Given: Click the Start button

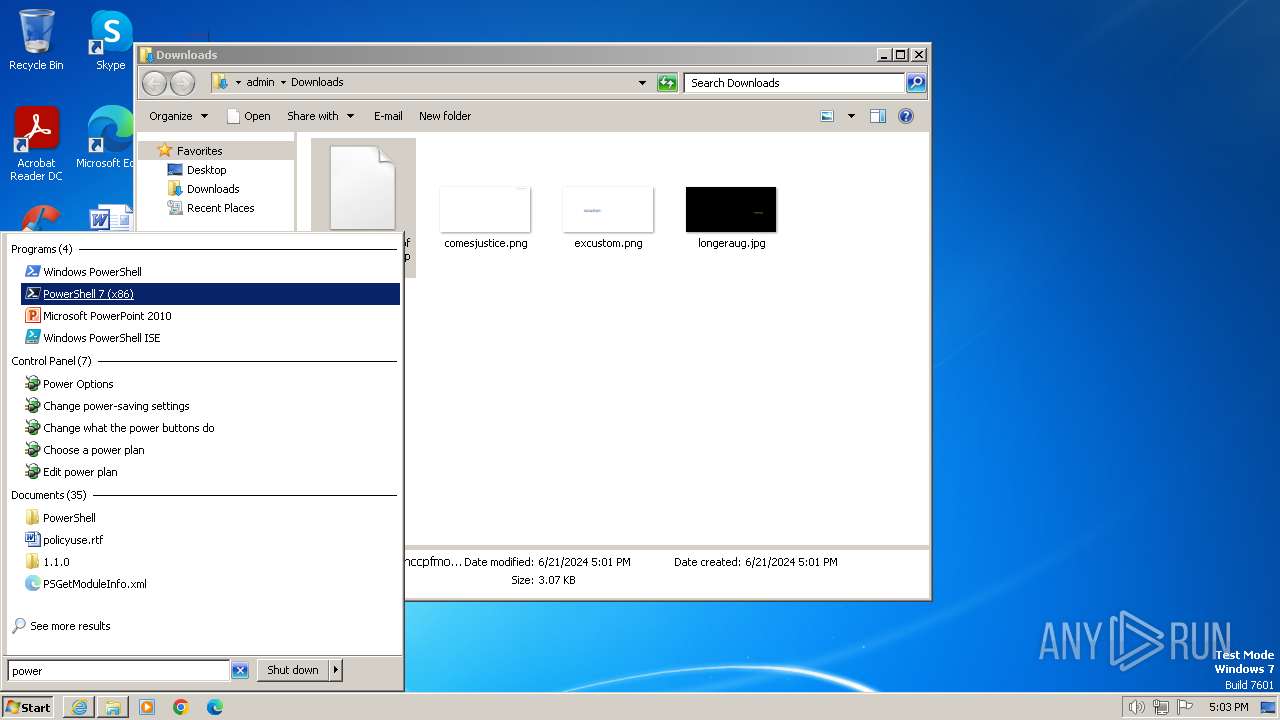Looking at the screenshot, I should pyautogui.click(x=28, y=707).
